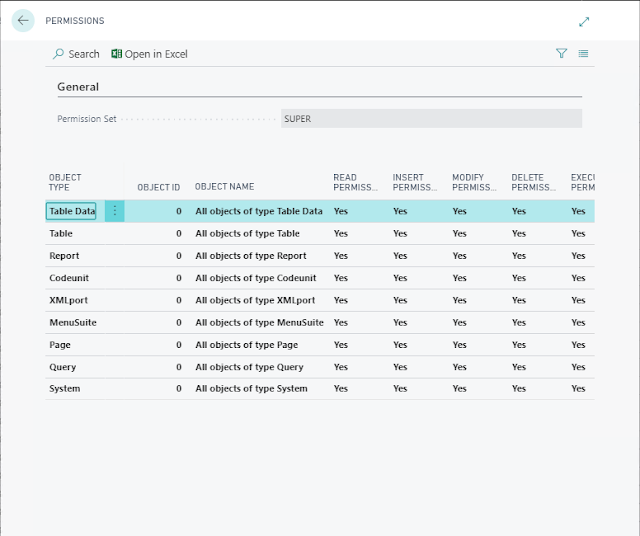Click 'All objects of type MenuSuite'

tap(259, 322)
